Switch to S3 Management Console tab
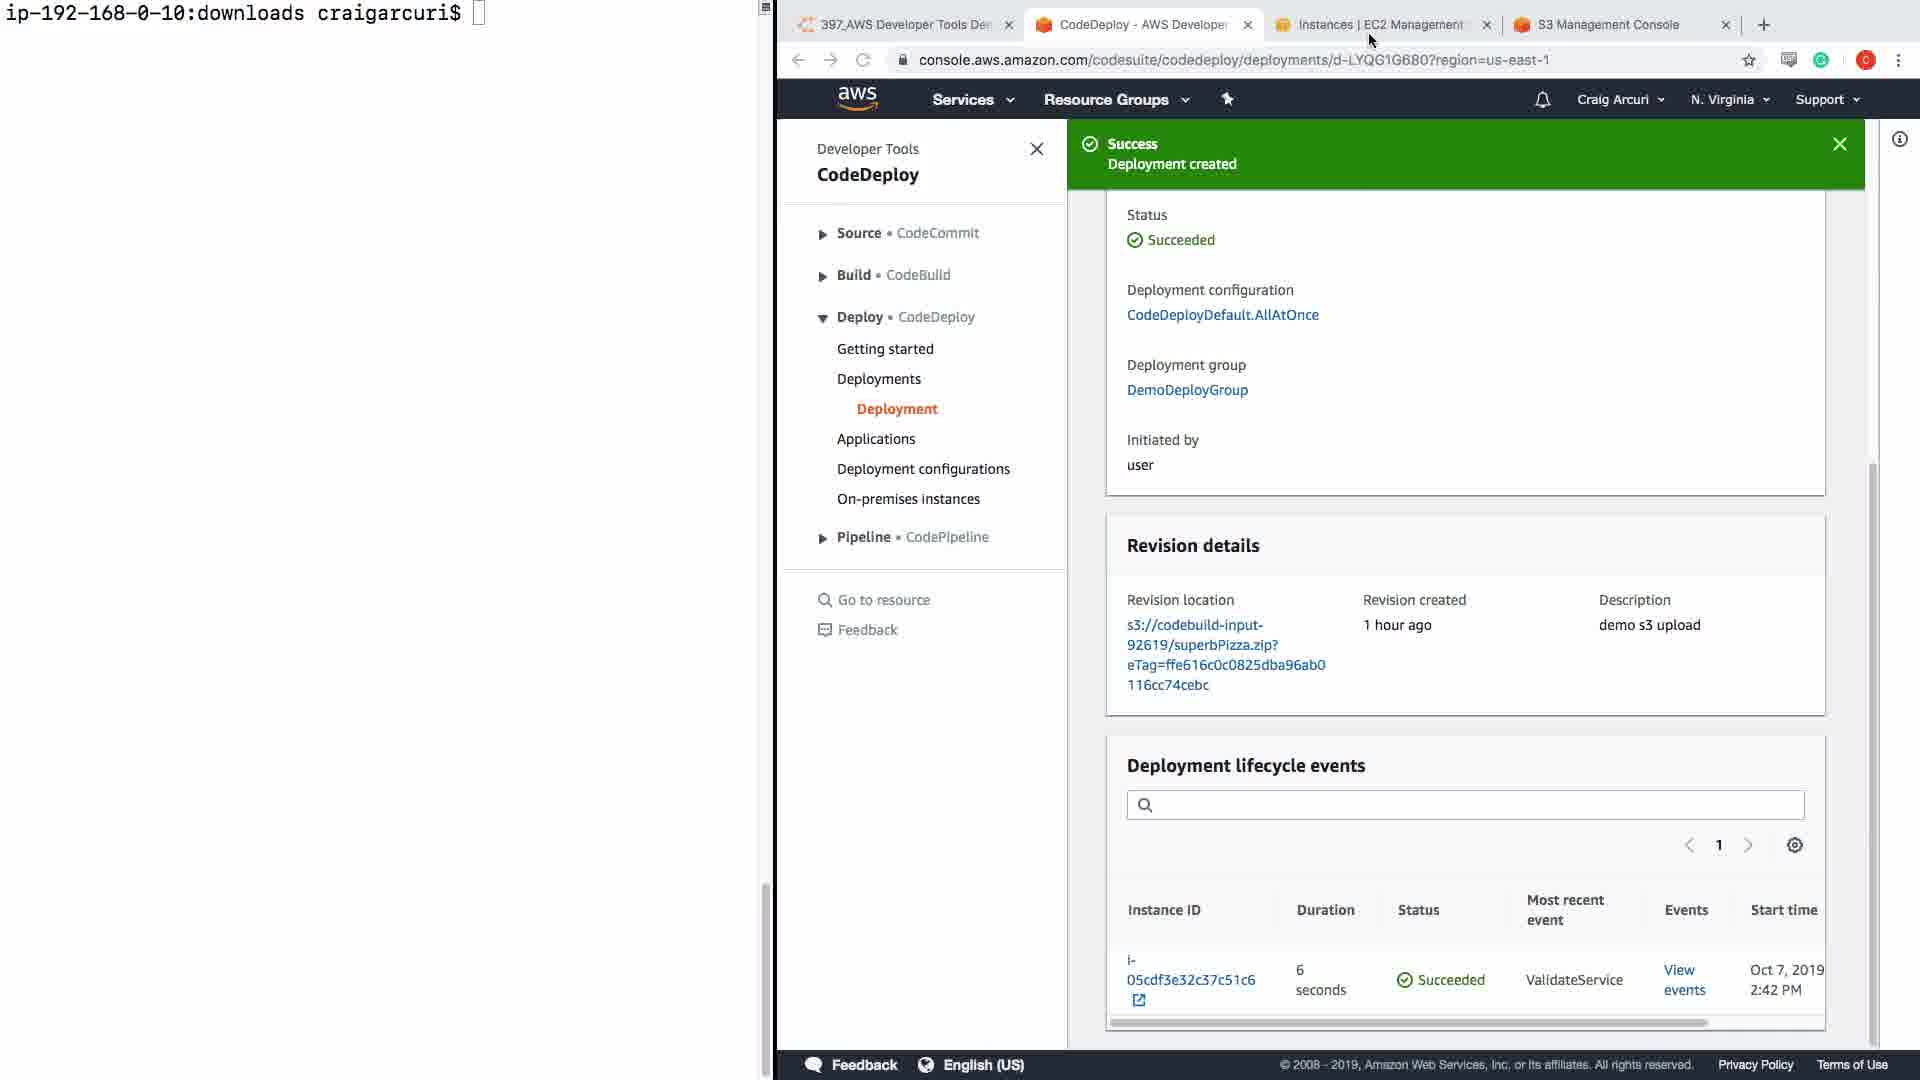This screenshot has height=1080, width=1920. pos(1607,25)
